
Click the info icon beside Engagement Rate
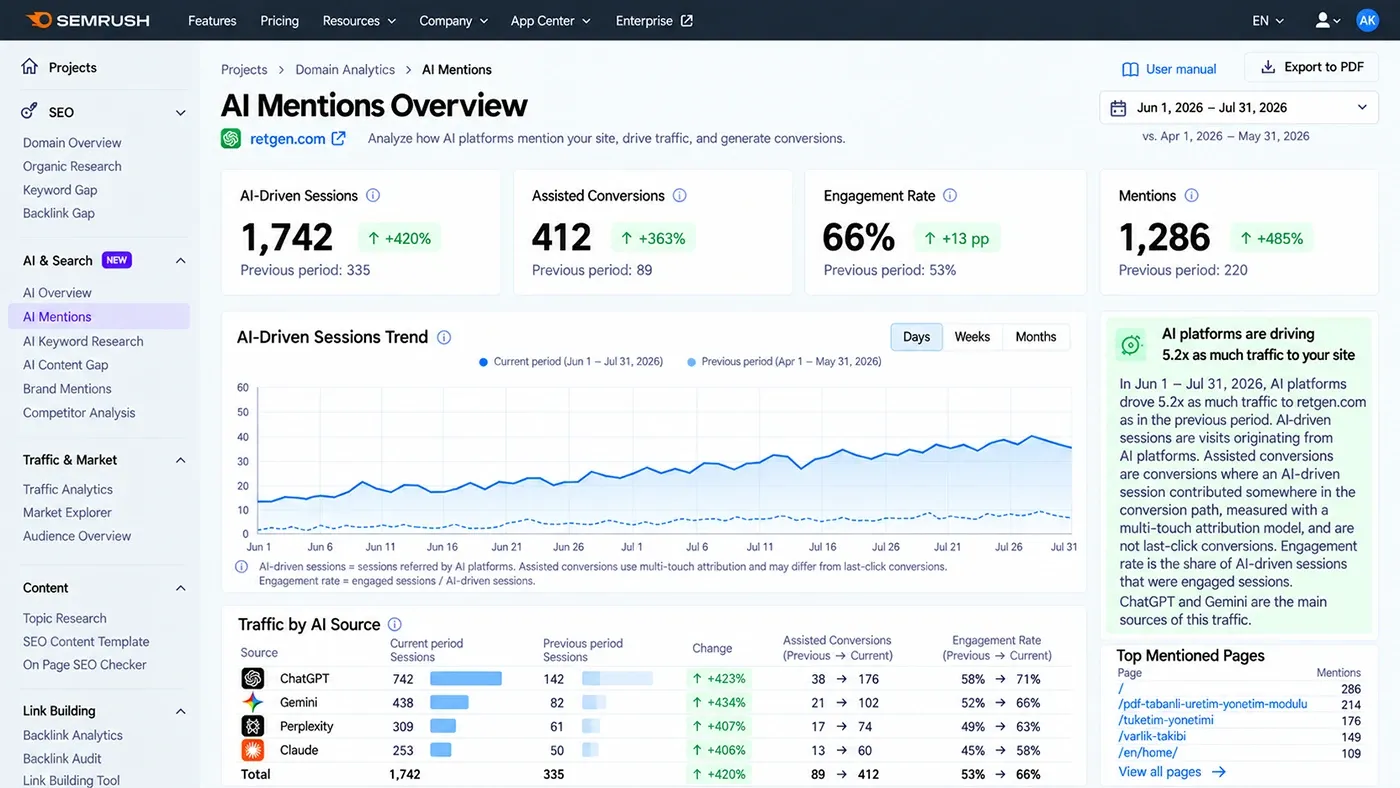coord(950,196)
